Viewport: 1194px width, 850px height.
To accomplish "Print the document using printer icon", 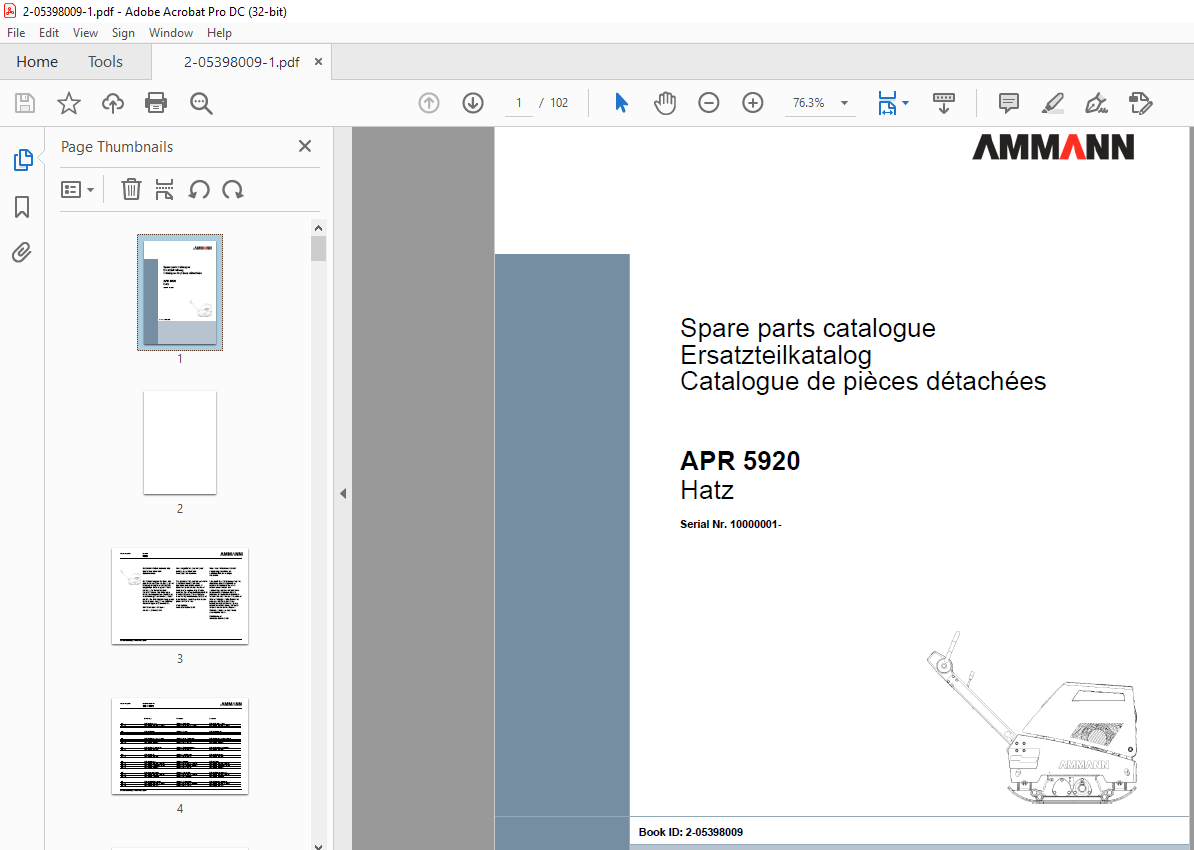I will click(156, 103).
